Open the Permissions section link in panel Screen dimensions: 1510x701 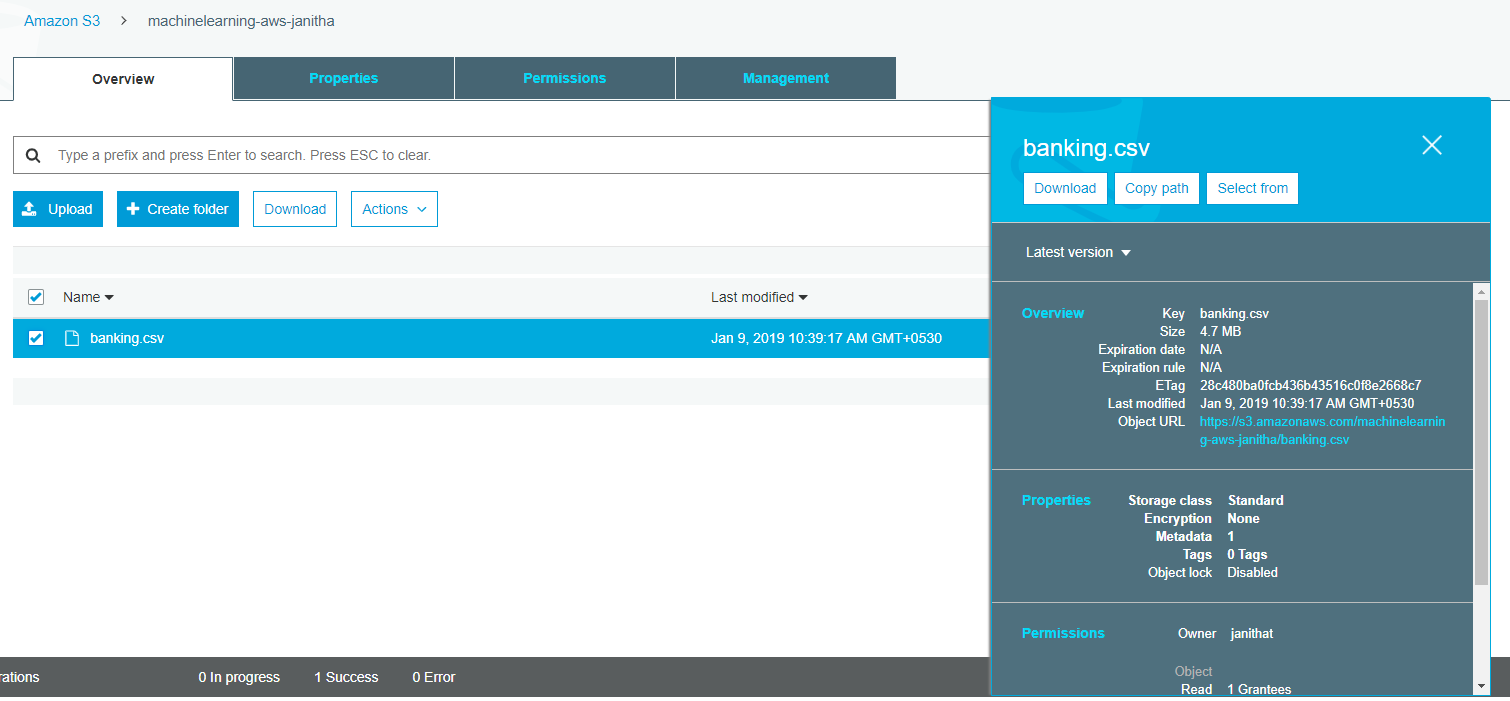(x=1063, y=633)
